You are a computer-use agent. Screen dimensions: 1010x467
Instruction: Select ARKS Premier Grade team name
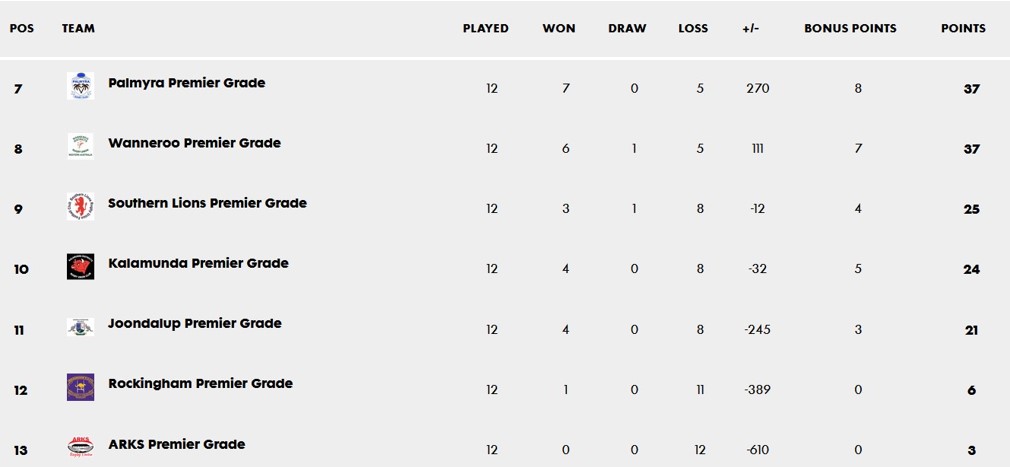176,444
